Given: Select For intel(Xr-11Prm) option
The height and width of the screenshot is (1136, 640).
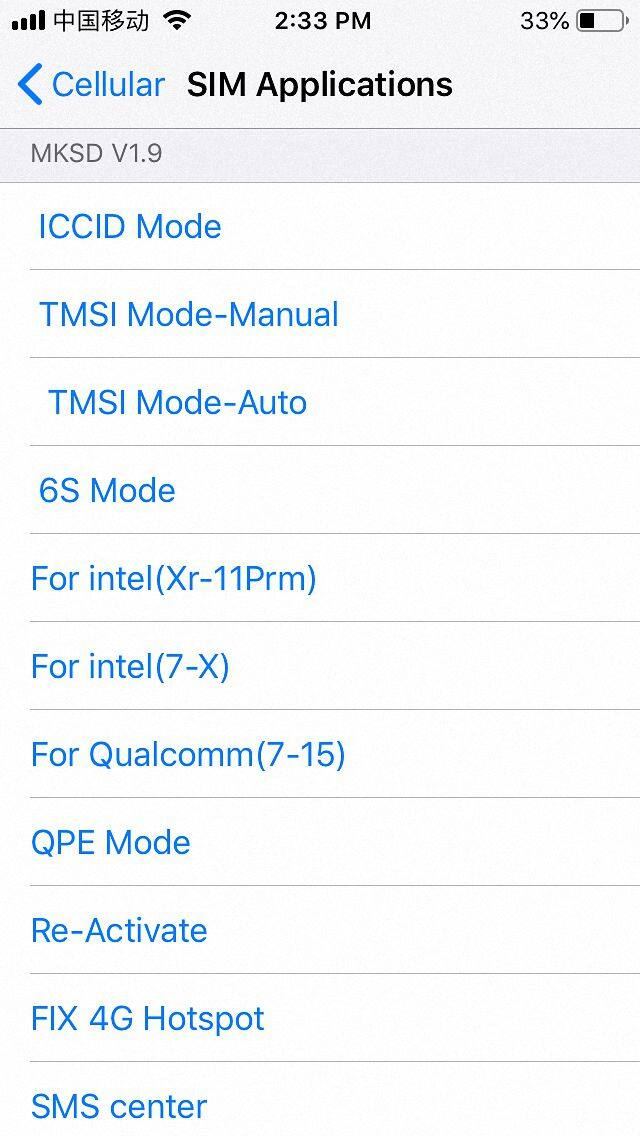Looking at the screenshot, I should pos(174,579).
